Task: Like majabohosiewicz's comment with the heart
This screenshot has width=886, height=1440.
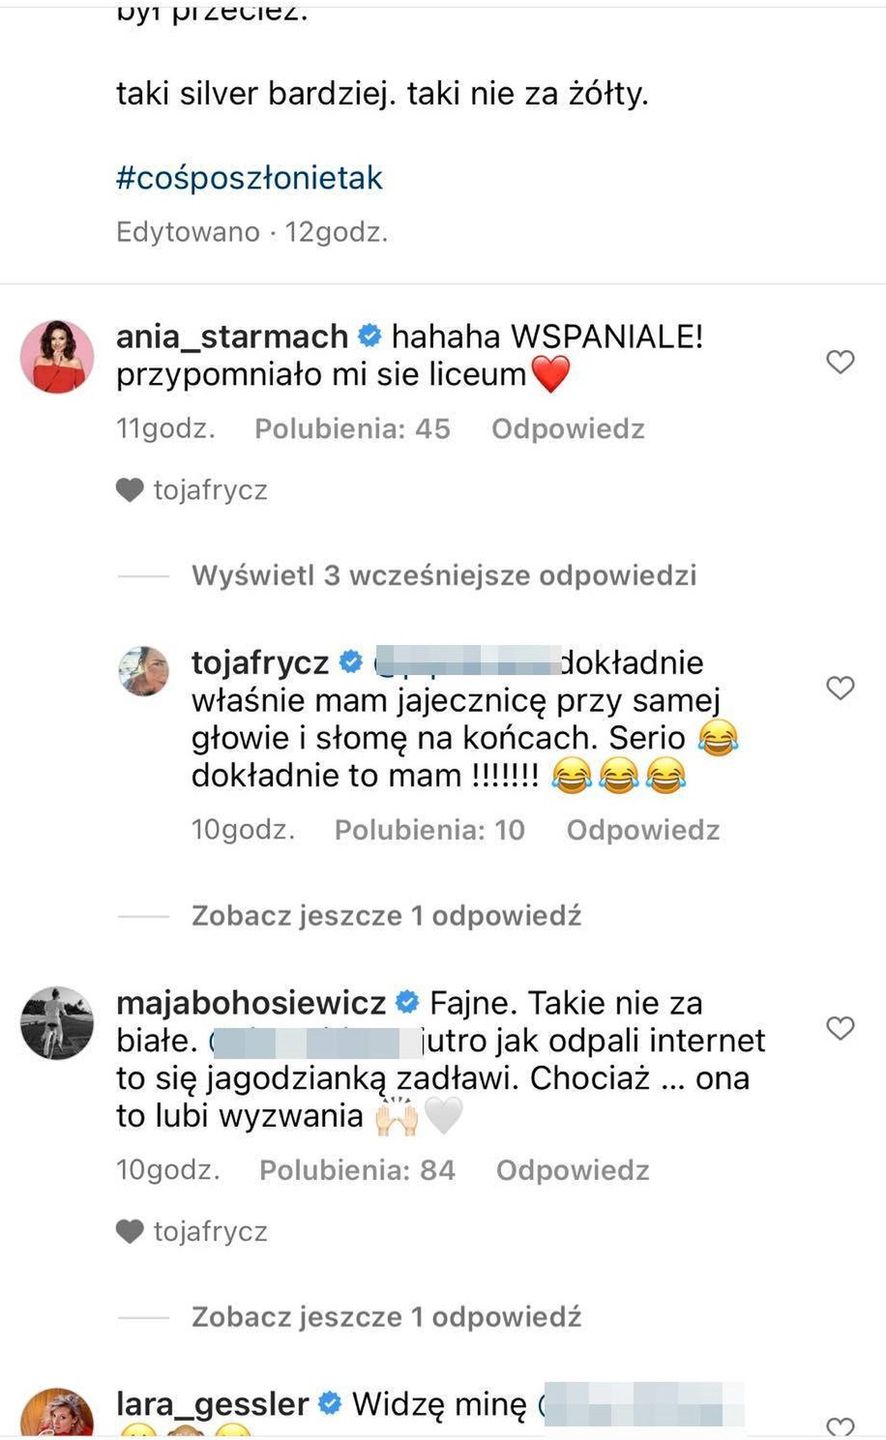Action: pyautogui.click(x=840, y=1028)
